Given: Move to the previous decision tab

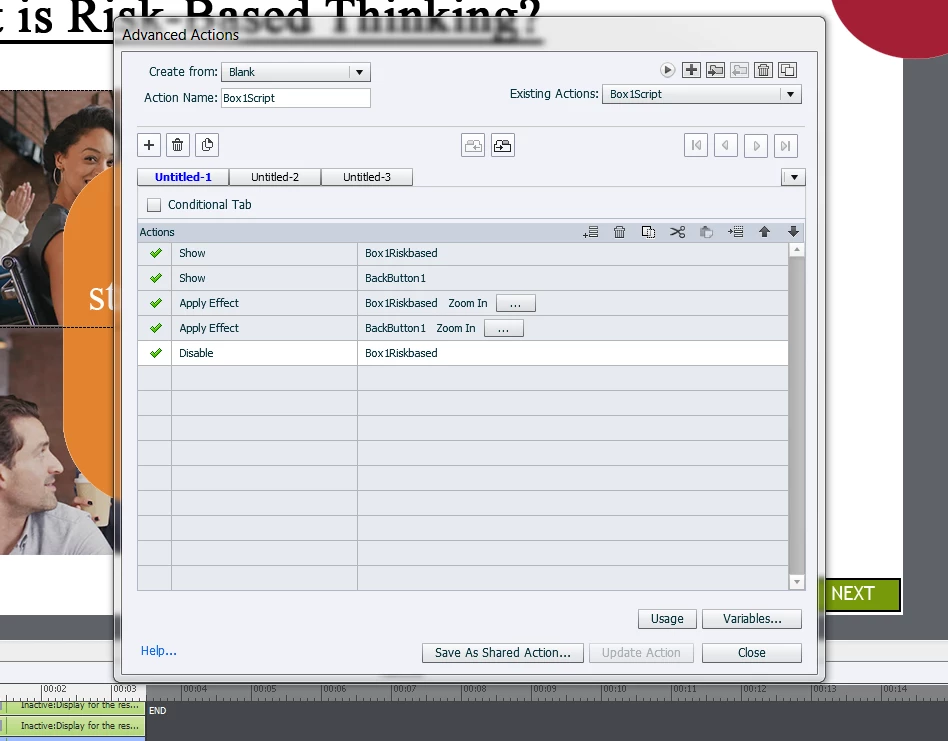Looking at the screenshot, I should click(x=726, y=146).
